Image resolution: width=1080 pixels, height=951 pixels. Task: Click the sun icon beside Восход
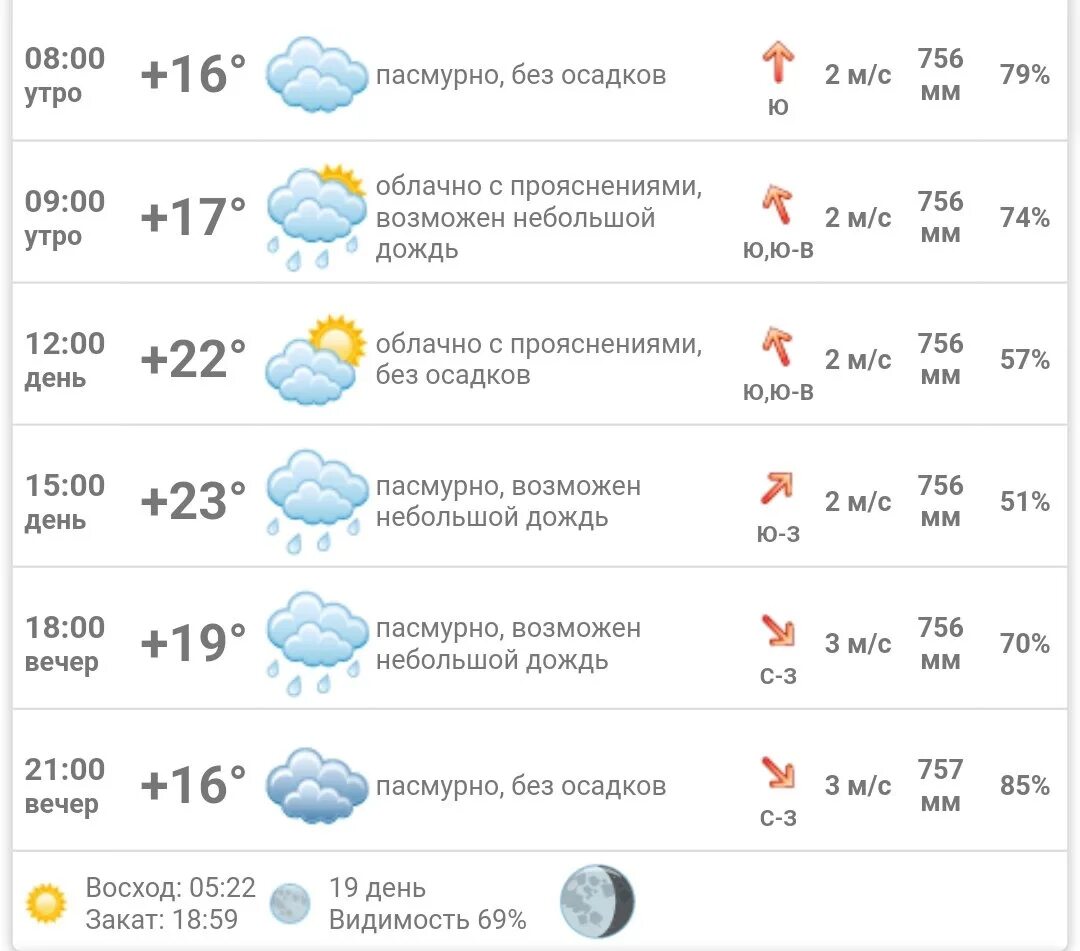pos(46,903)
